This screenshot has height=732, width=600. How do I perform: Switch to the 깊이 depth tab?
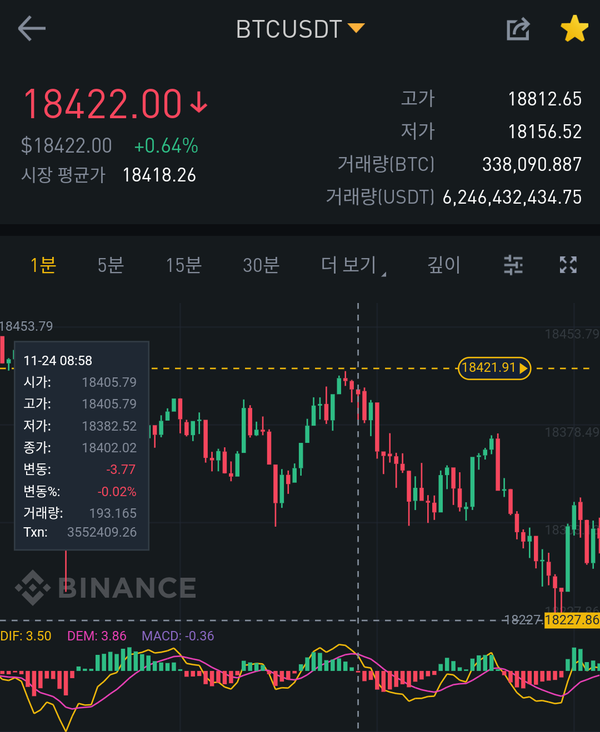coord(444,265)
